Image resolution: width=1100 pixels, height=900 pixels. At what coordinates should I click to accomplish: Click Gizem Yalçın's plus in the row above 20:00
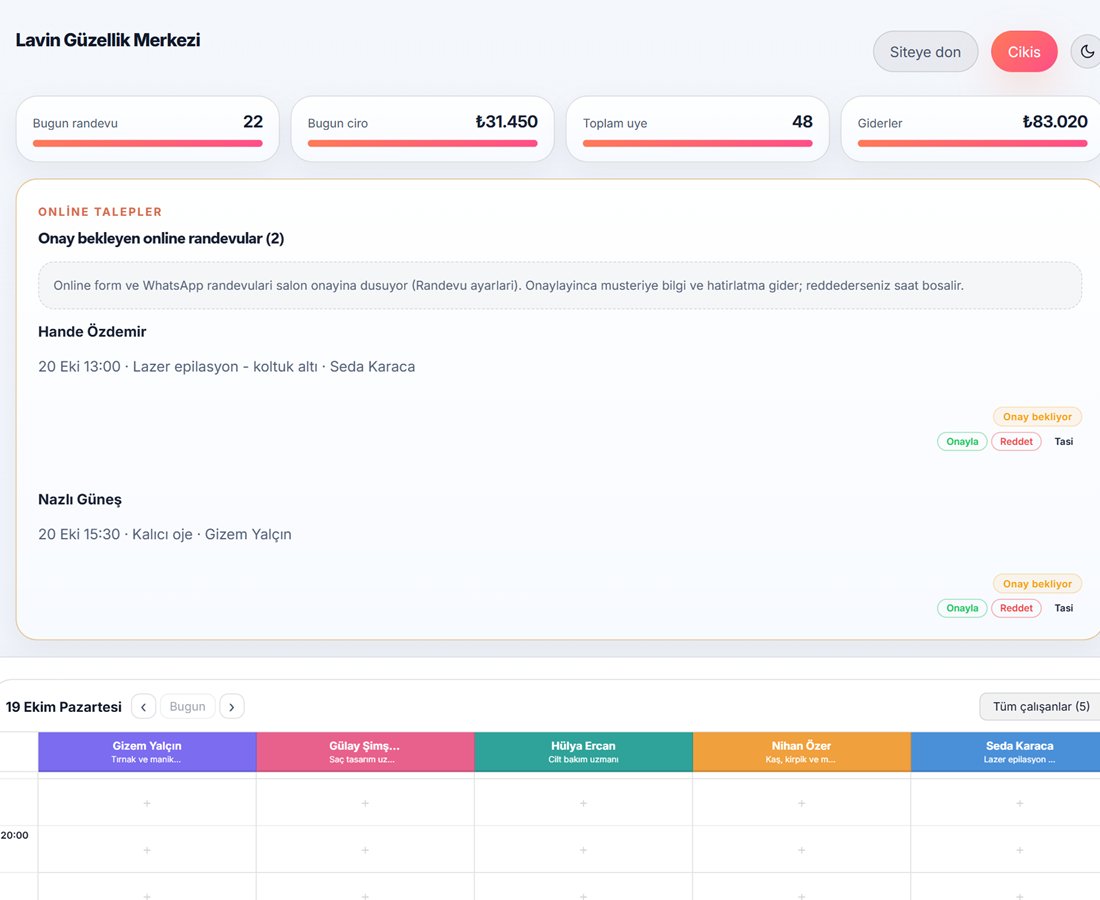pyautogui.click(x=147, y=803)
